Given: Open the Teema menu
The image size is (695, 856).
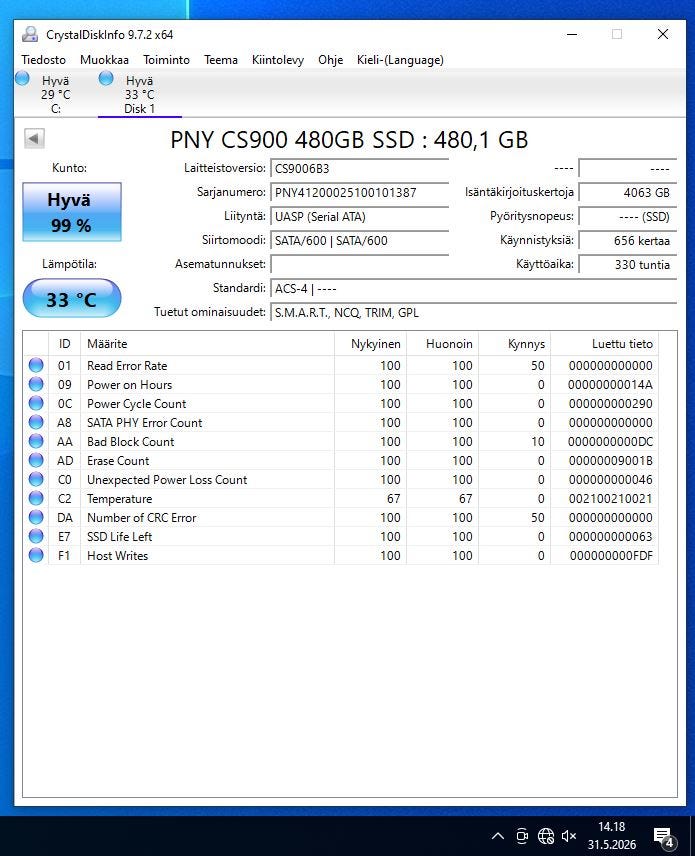Looking at the screenshot, I should [x=221, y=60].
